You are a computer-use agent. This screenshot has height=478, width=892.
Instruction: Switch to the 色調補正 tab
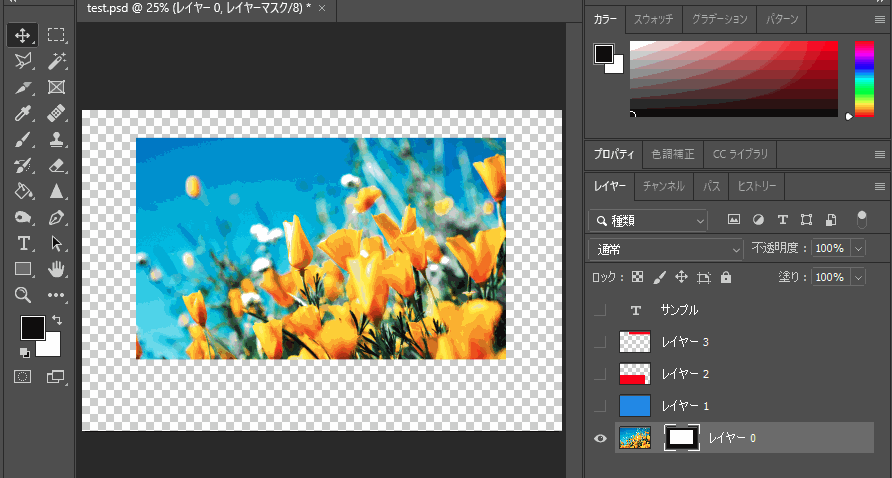click(x=673, y=154)
